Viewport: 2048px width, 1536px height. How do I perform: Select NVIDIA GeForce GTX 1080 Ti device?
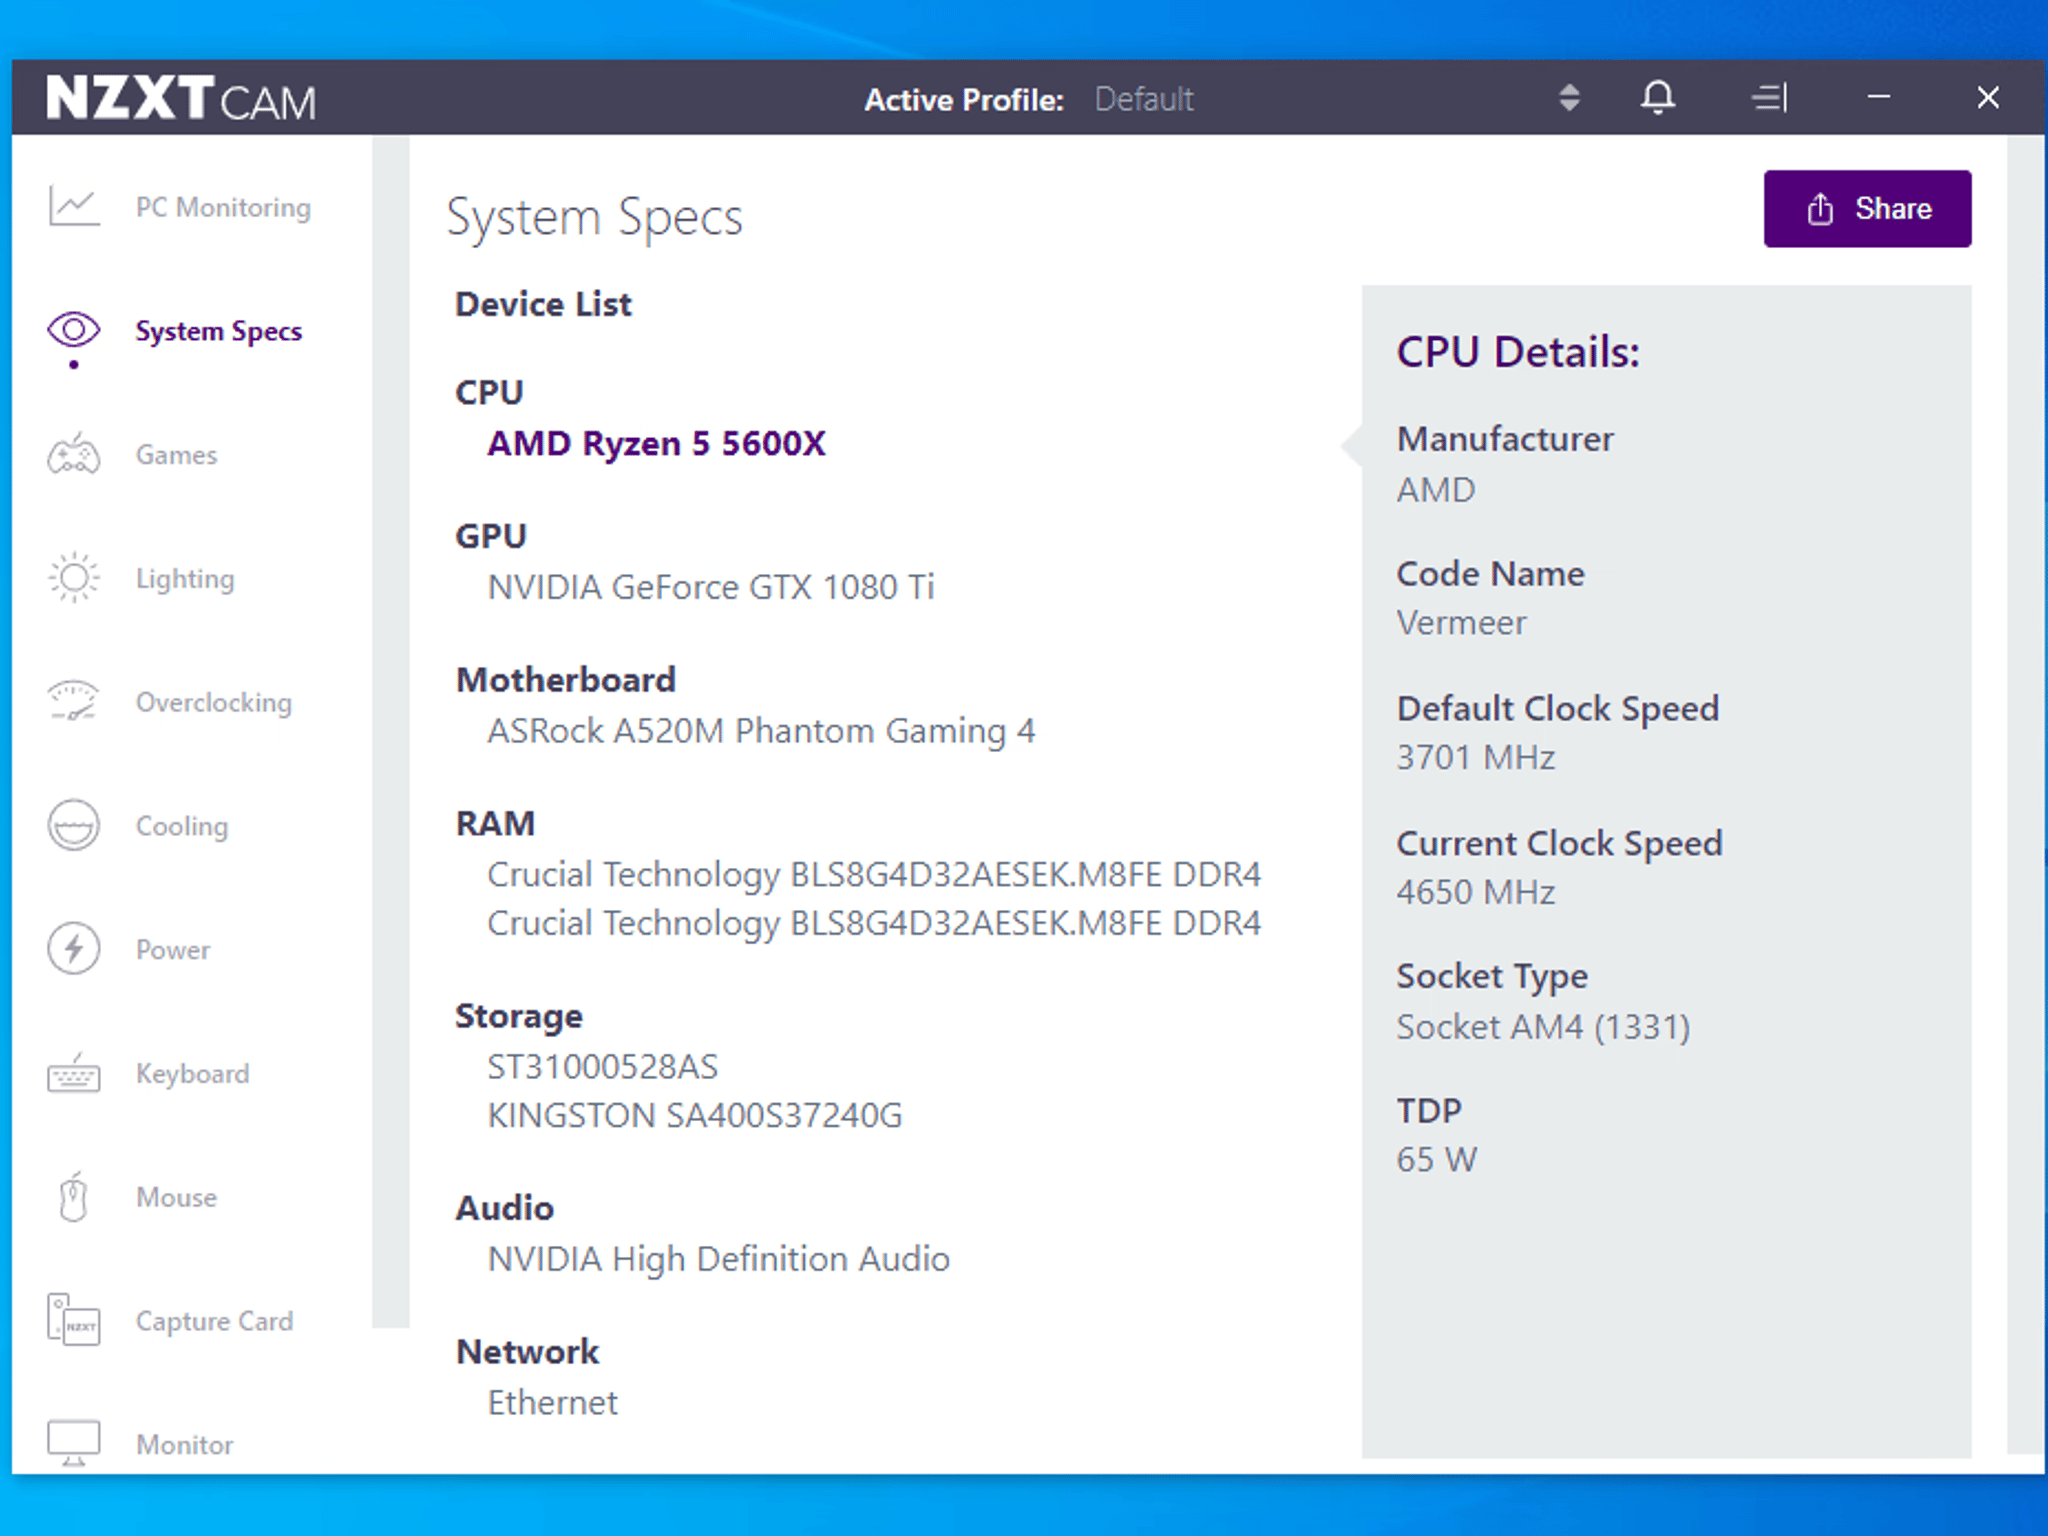click(711, 587)
